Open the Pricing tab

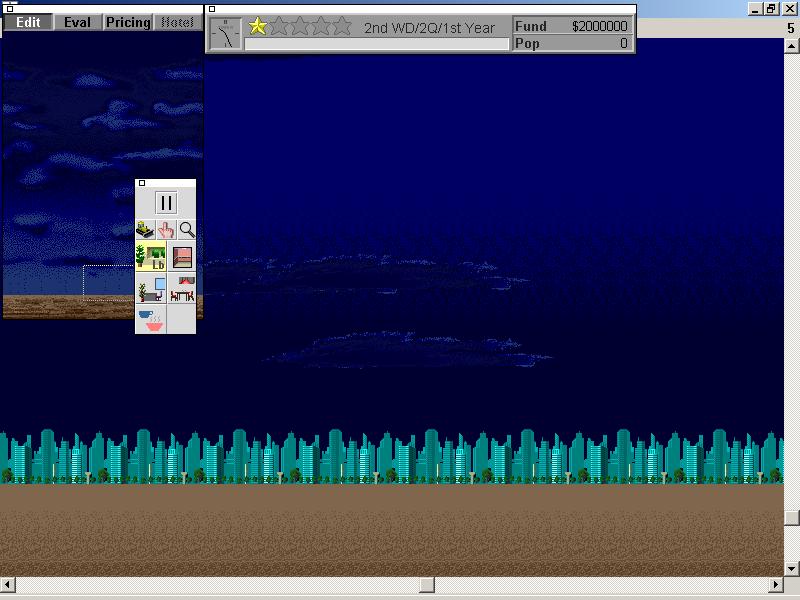click(128, 22)
